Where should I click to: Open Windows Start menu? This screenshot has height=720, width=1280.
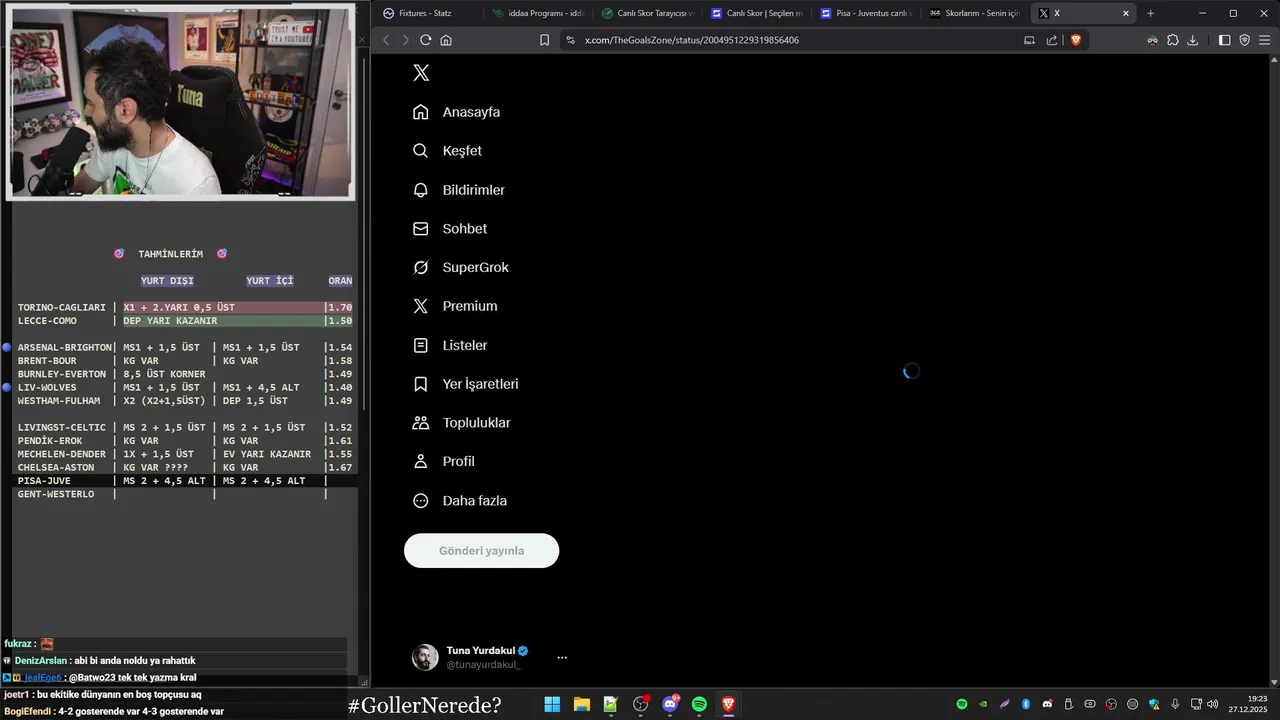[x=552, y=704]
